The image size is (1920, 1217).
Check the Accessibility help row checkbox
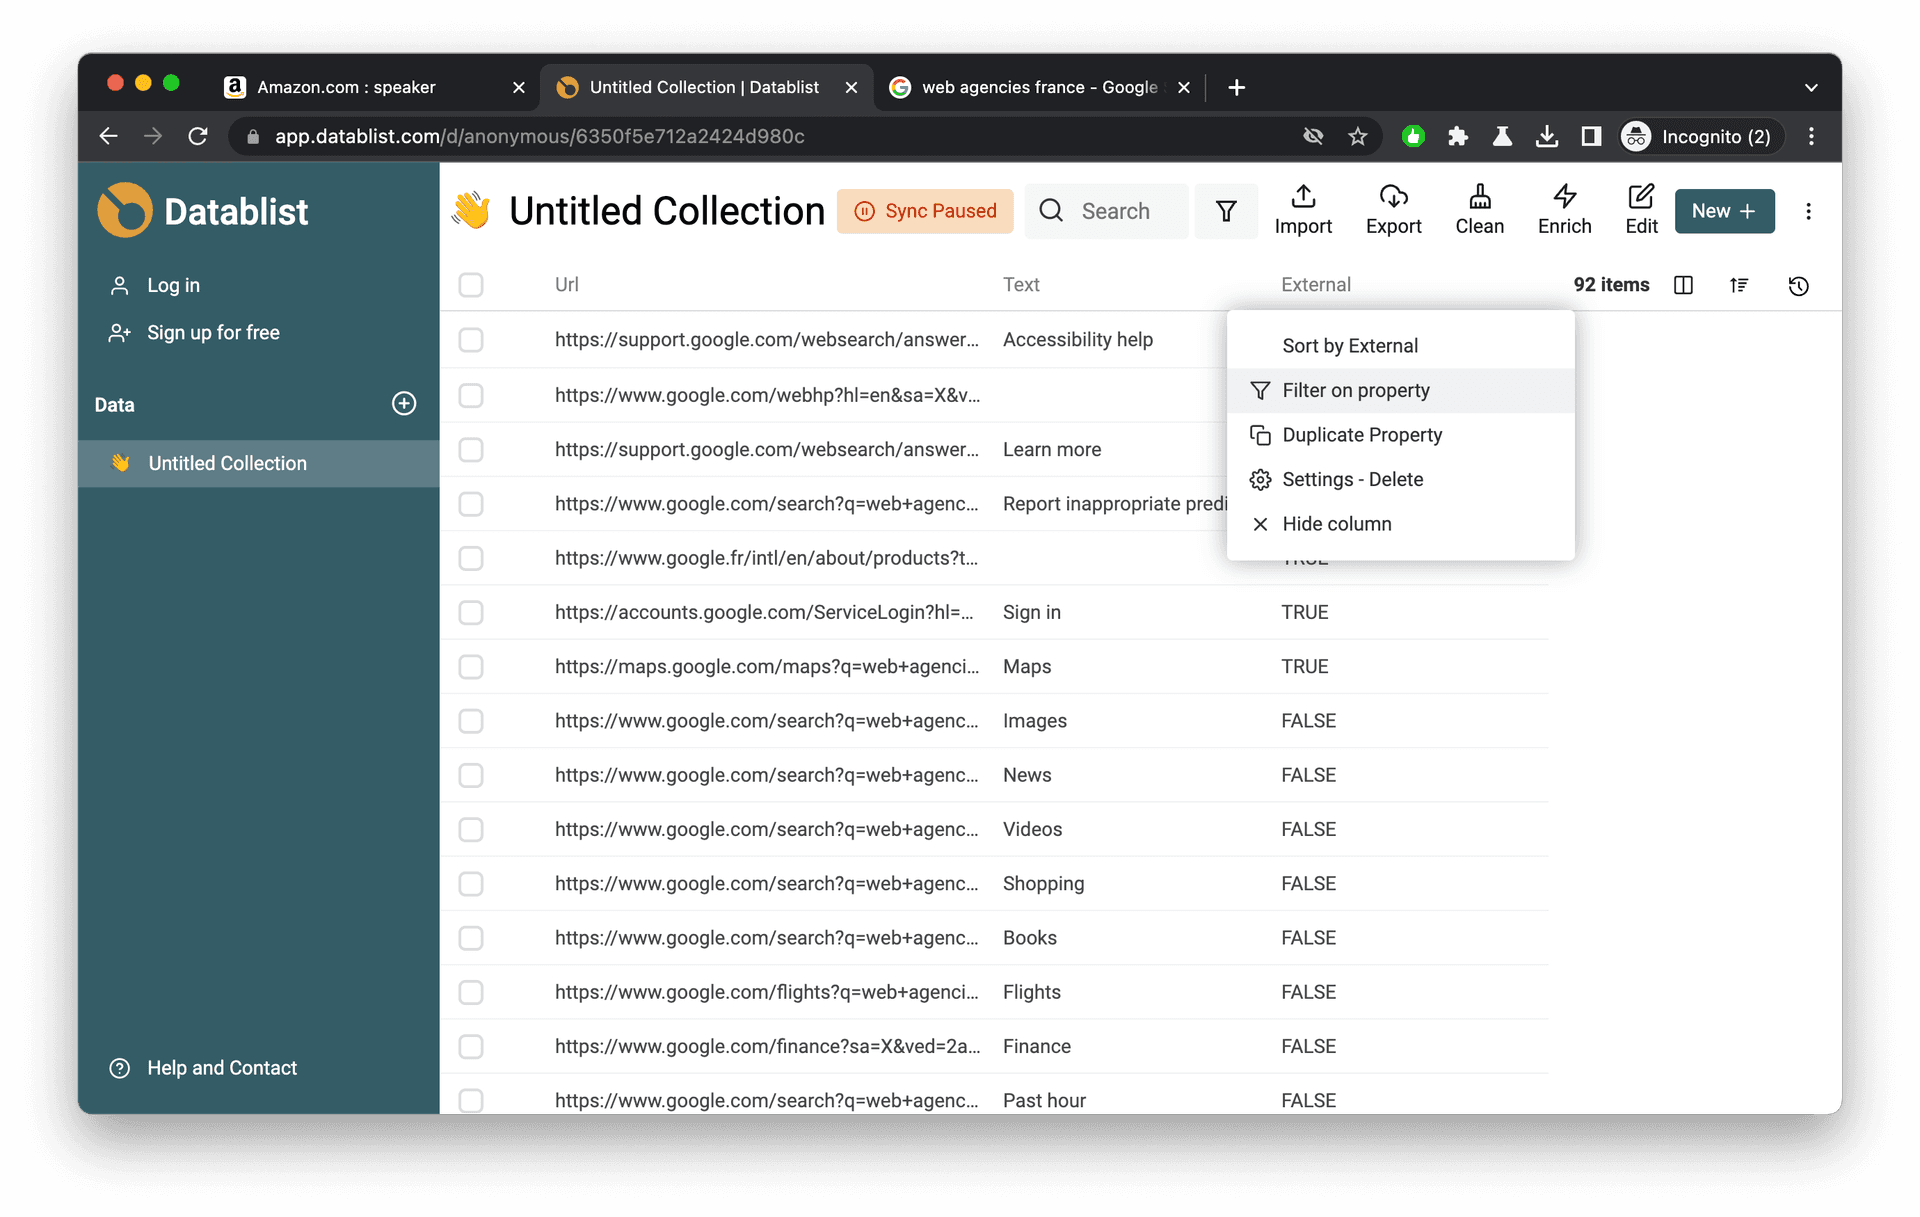coord(471,340)
